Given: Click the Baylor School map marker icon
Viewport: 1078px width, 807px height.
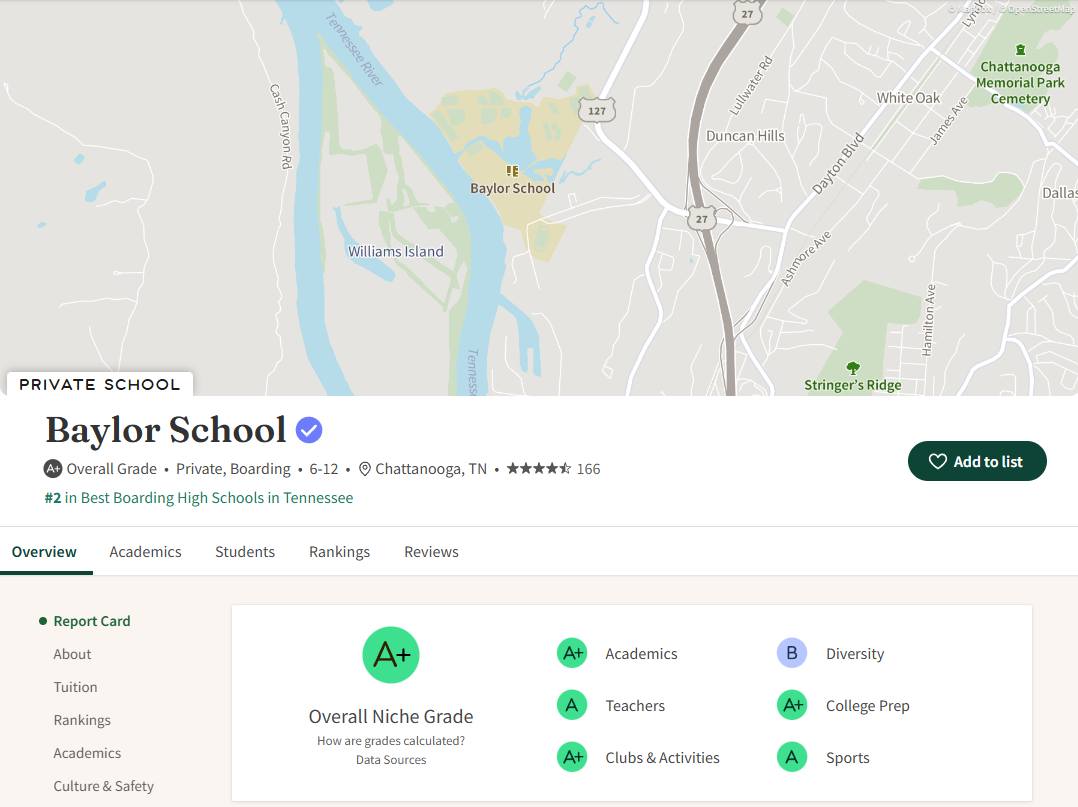Looking at the screenshot, I should coord(512,171).
